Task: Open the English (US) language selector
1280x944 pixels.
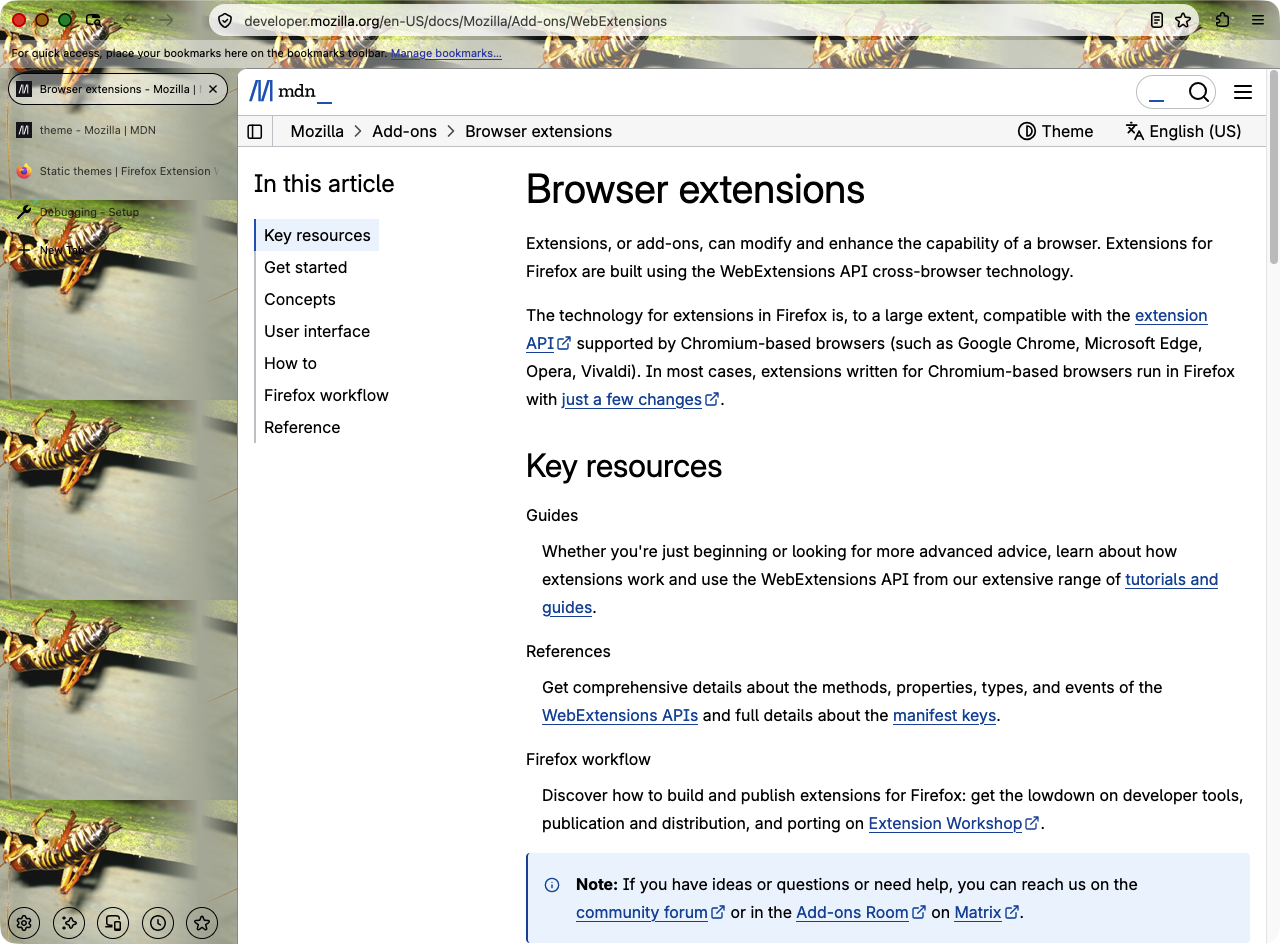Action: (x=1183, y=131)
